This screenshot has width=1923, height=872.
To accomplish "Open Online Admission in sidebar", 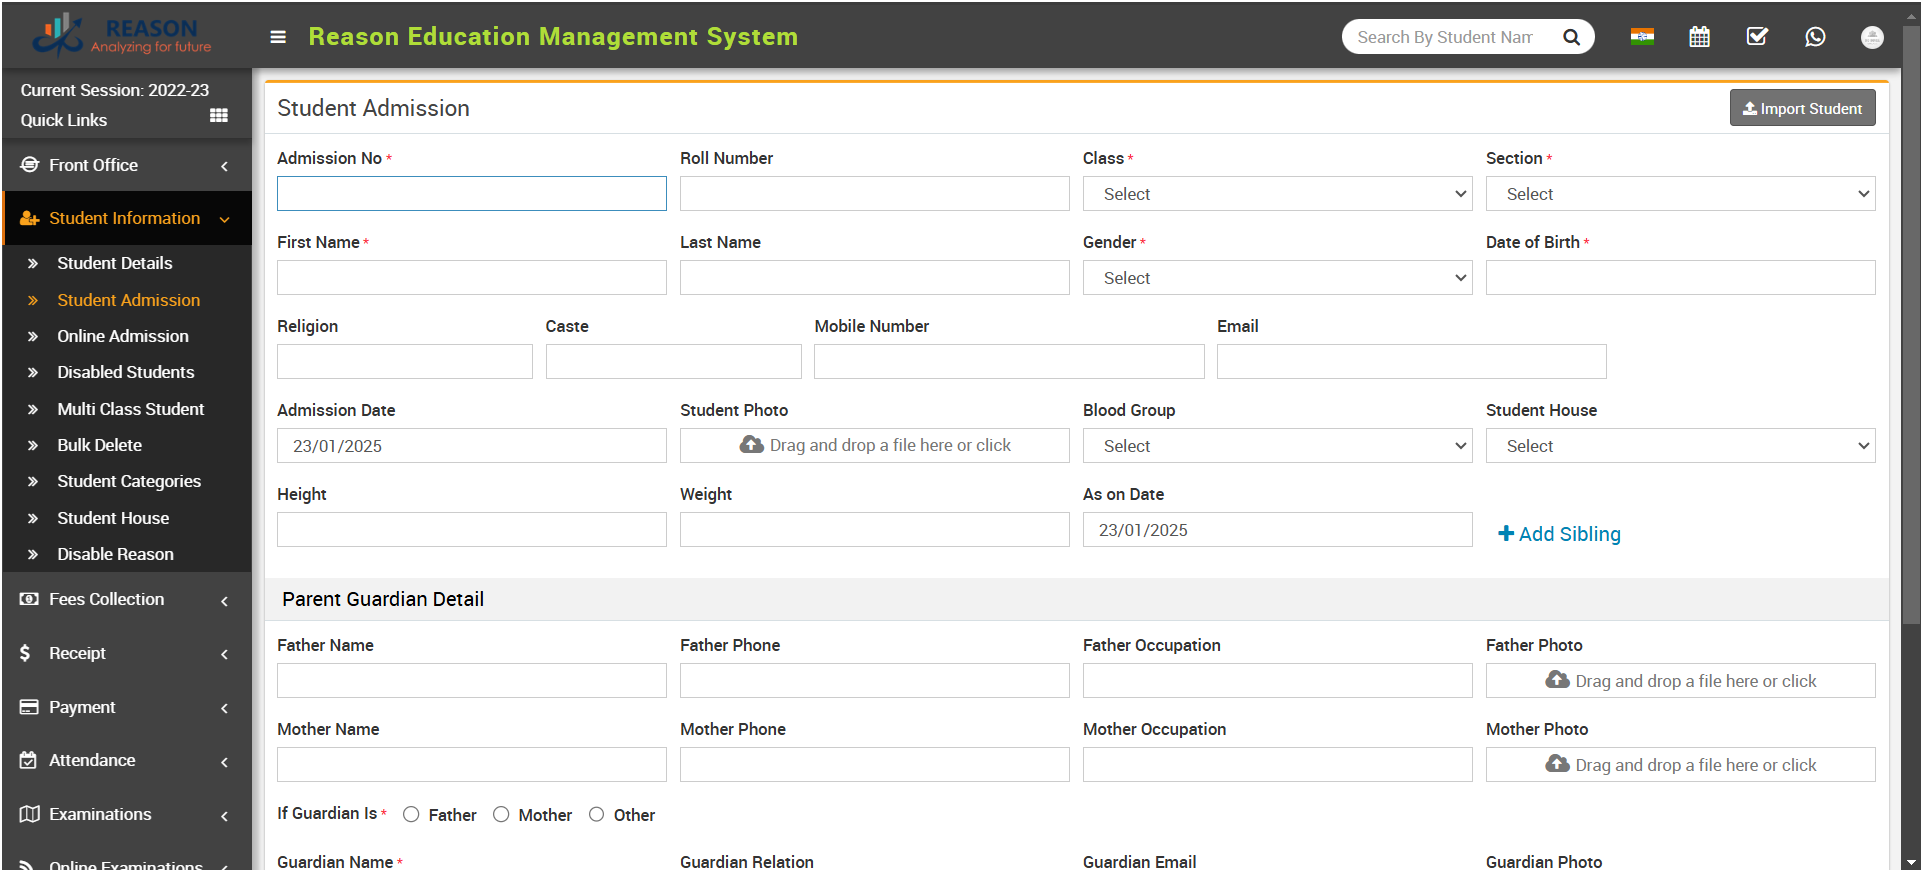I will 123,336.
